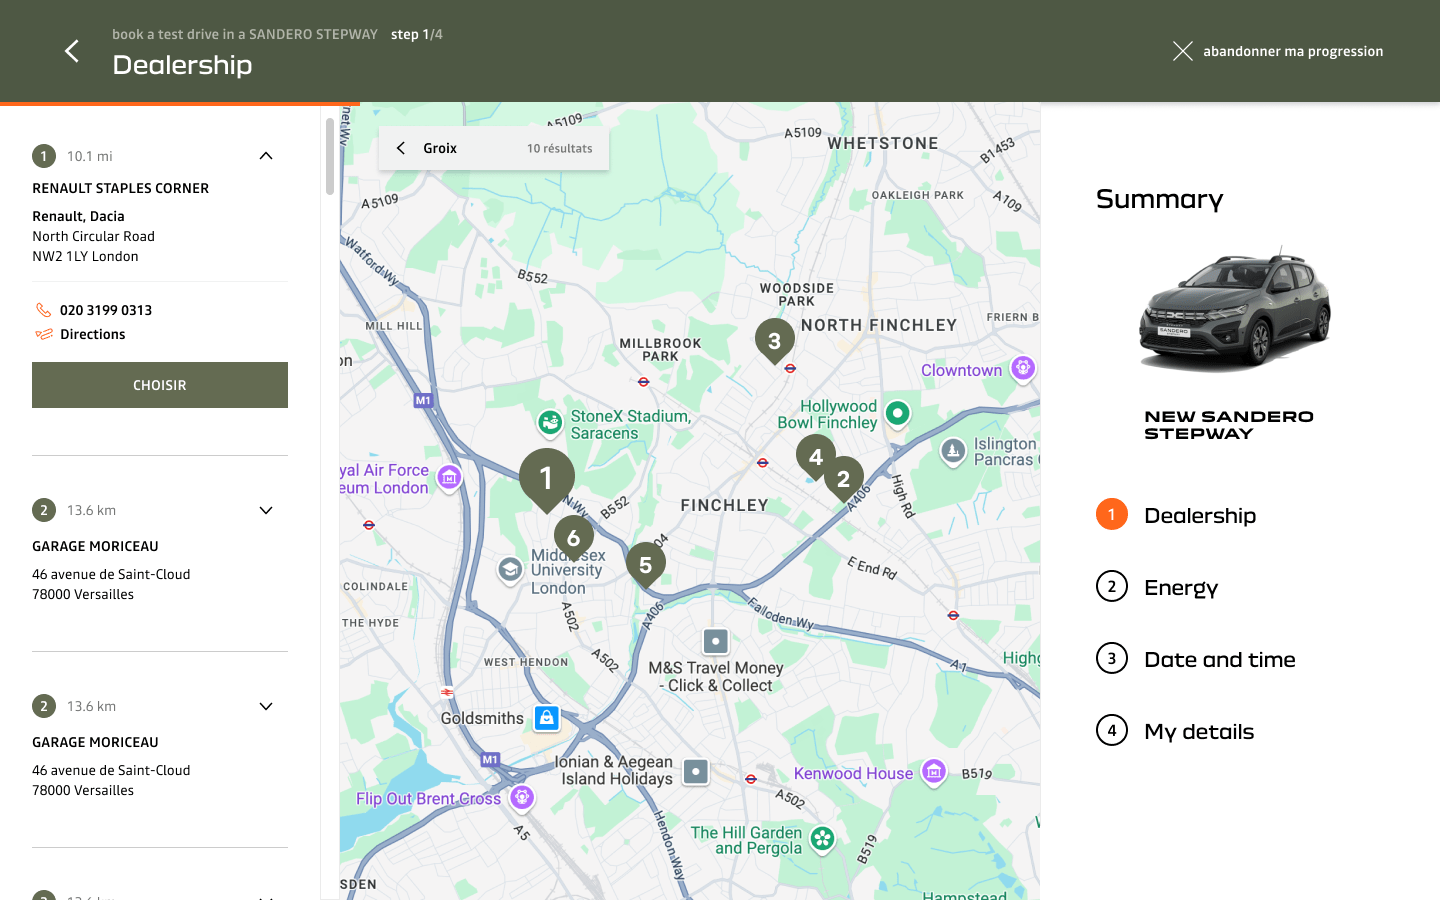Click the Goldsmiths shopping pin icon
The height and width of the screenshot is (900, 1440).
click(546, 718)
